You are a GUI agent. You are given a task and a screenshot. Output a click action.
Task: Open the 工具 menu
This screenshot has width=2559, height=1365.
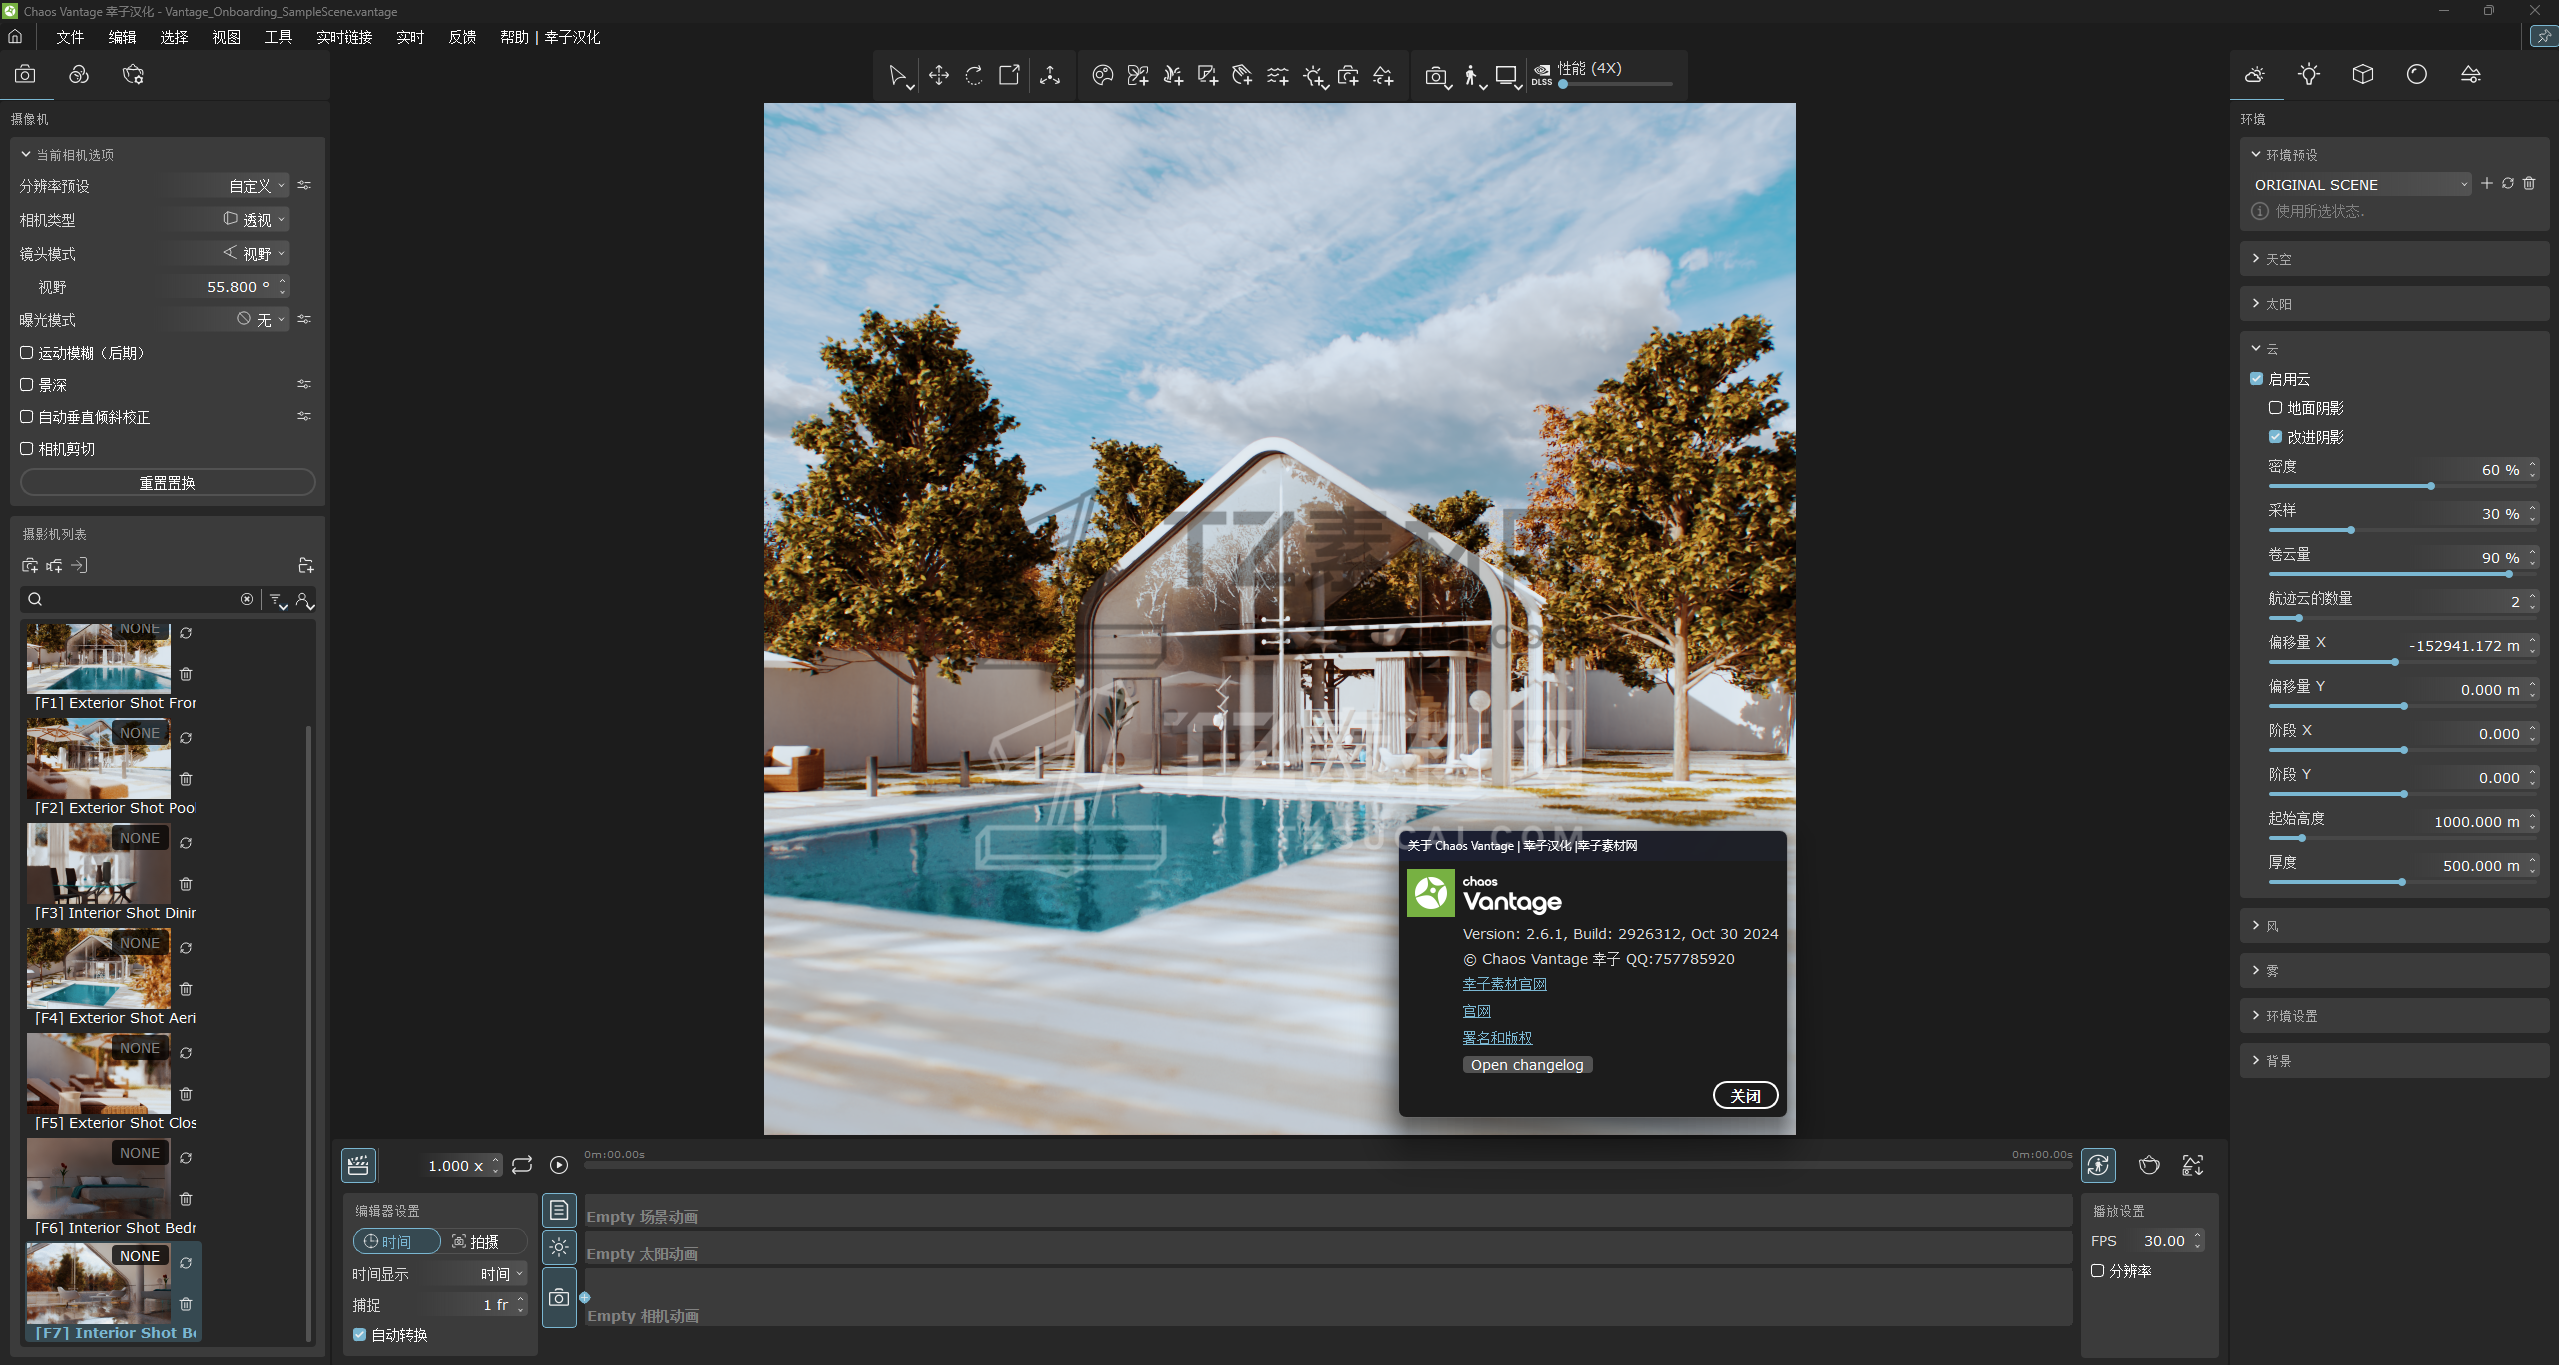pos(278,37)
